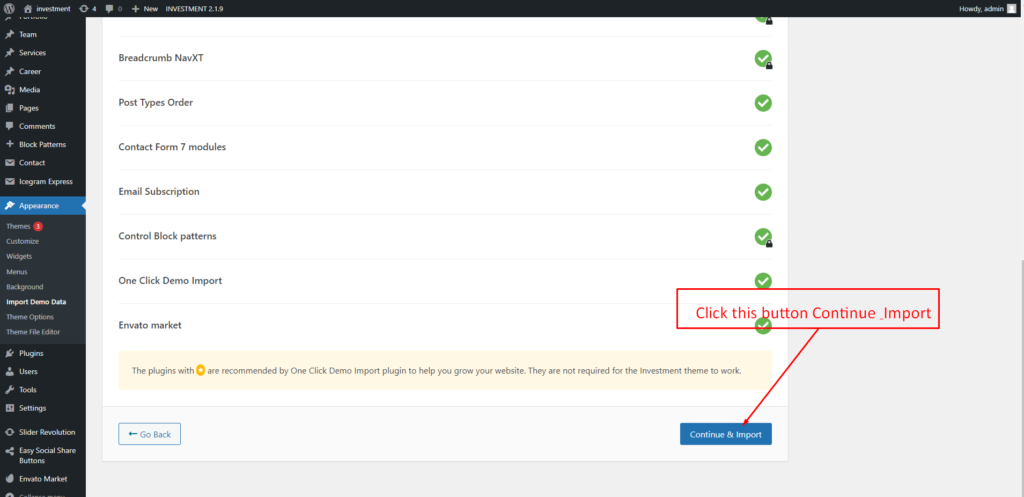The image size is (1024, 497).
Task: Toggle the Contact Form 7 modules checkmark
Action: coord(763,148)
